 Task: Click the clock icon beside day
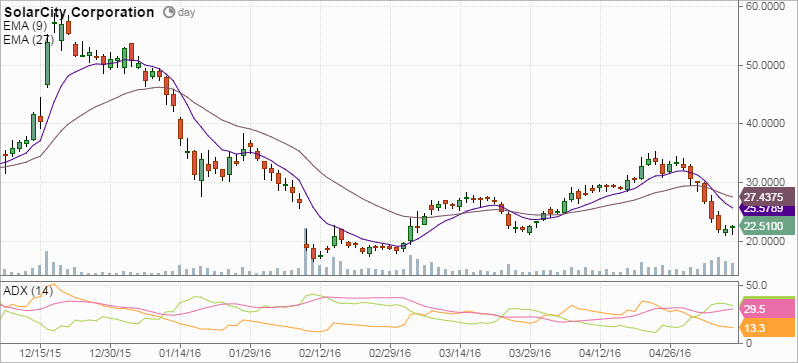(169, 13)
